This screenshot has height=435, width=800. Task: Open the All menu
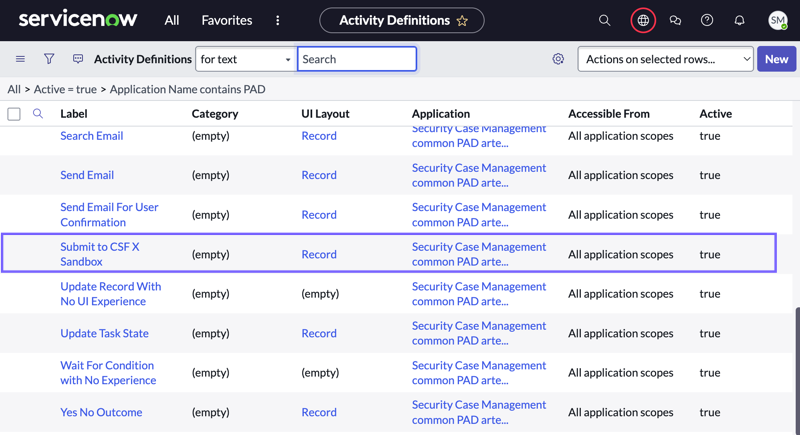[x=171, y=20]
